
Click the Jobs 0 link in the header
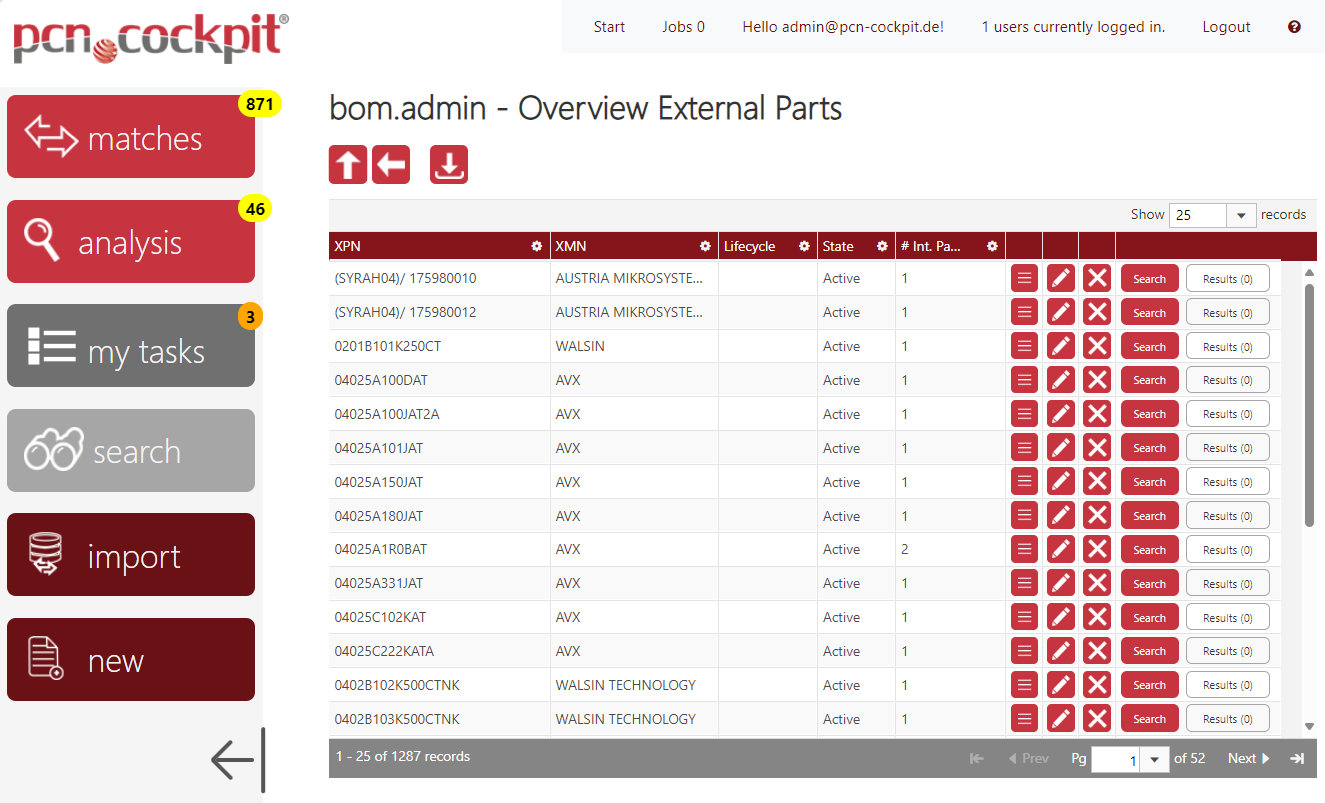[683, 26]
